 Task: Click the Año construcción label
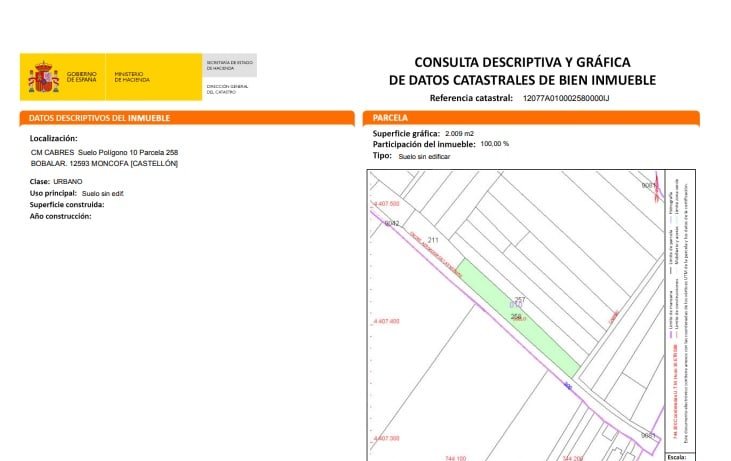[x=61, y=216]
